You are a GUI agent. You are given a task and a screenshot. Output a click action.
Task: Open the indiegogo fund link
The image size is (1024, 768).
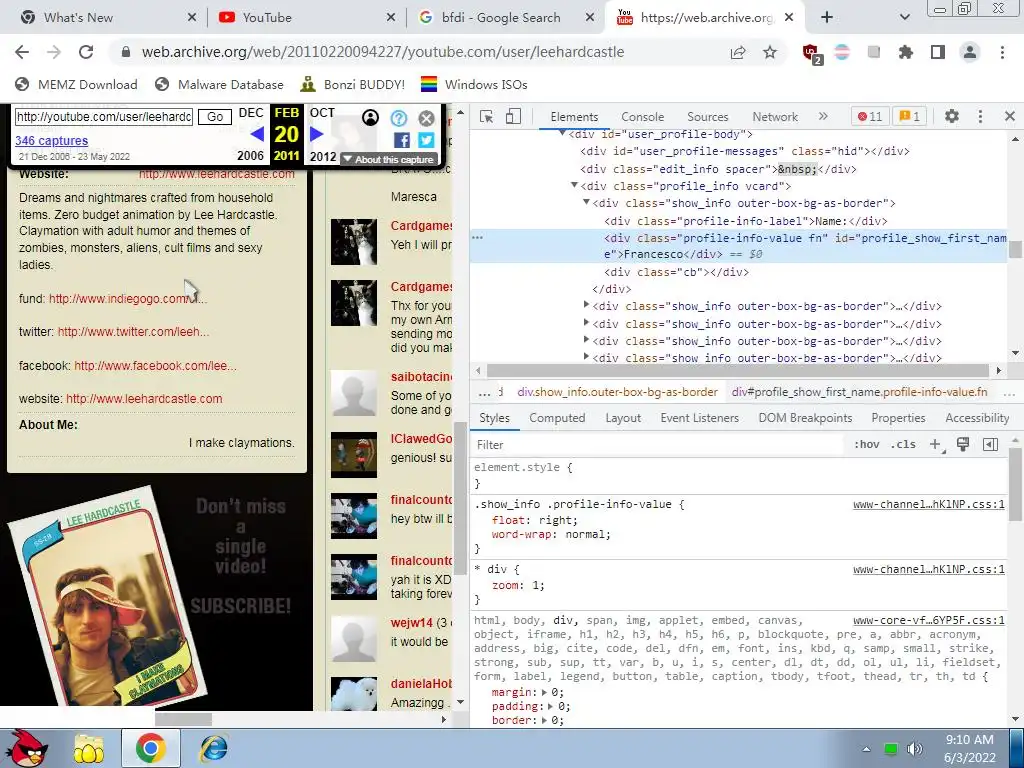click(128, 298)
